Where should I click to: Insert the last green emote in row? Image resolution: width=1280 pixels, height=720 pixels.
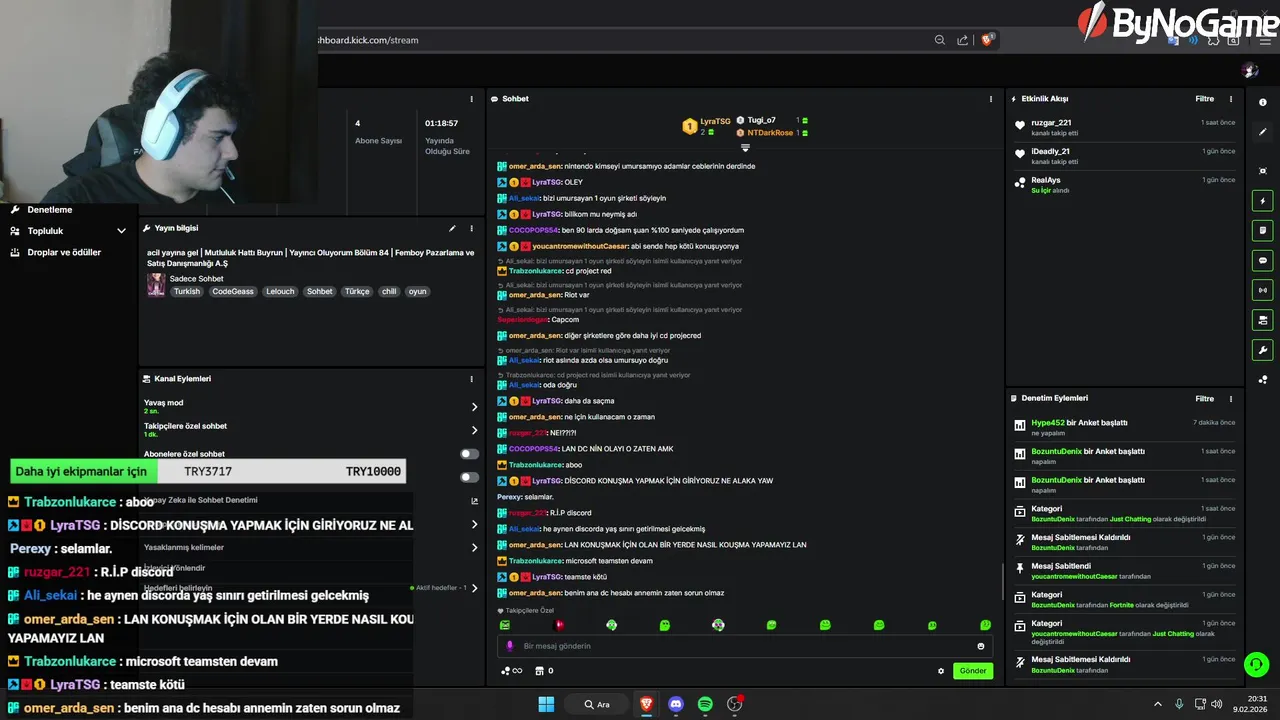(x=985, y=625)
